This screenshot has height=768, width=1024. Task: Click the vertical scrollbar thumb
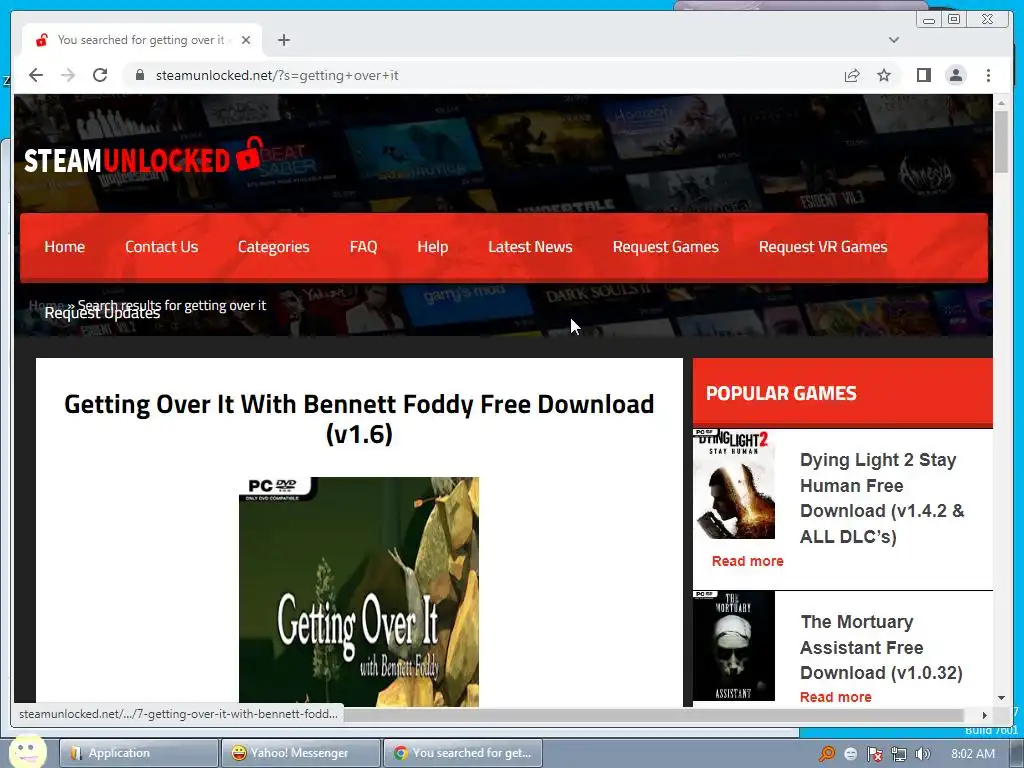[x=1001, y=142]
